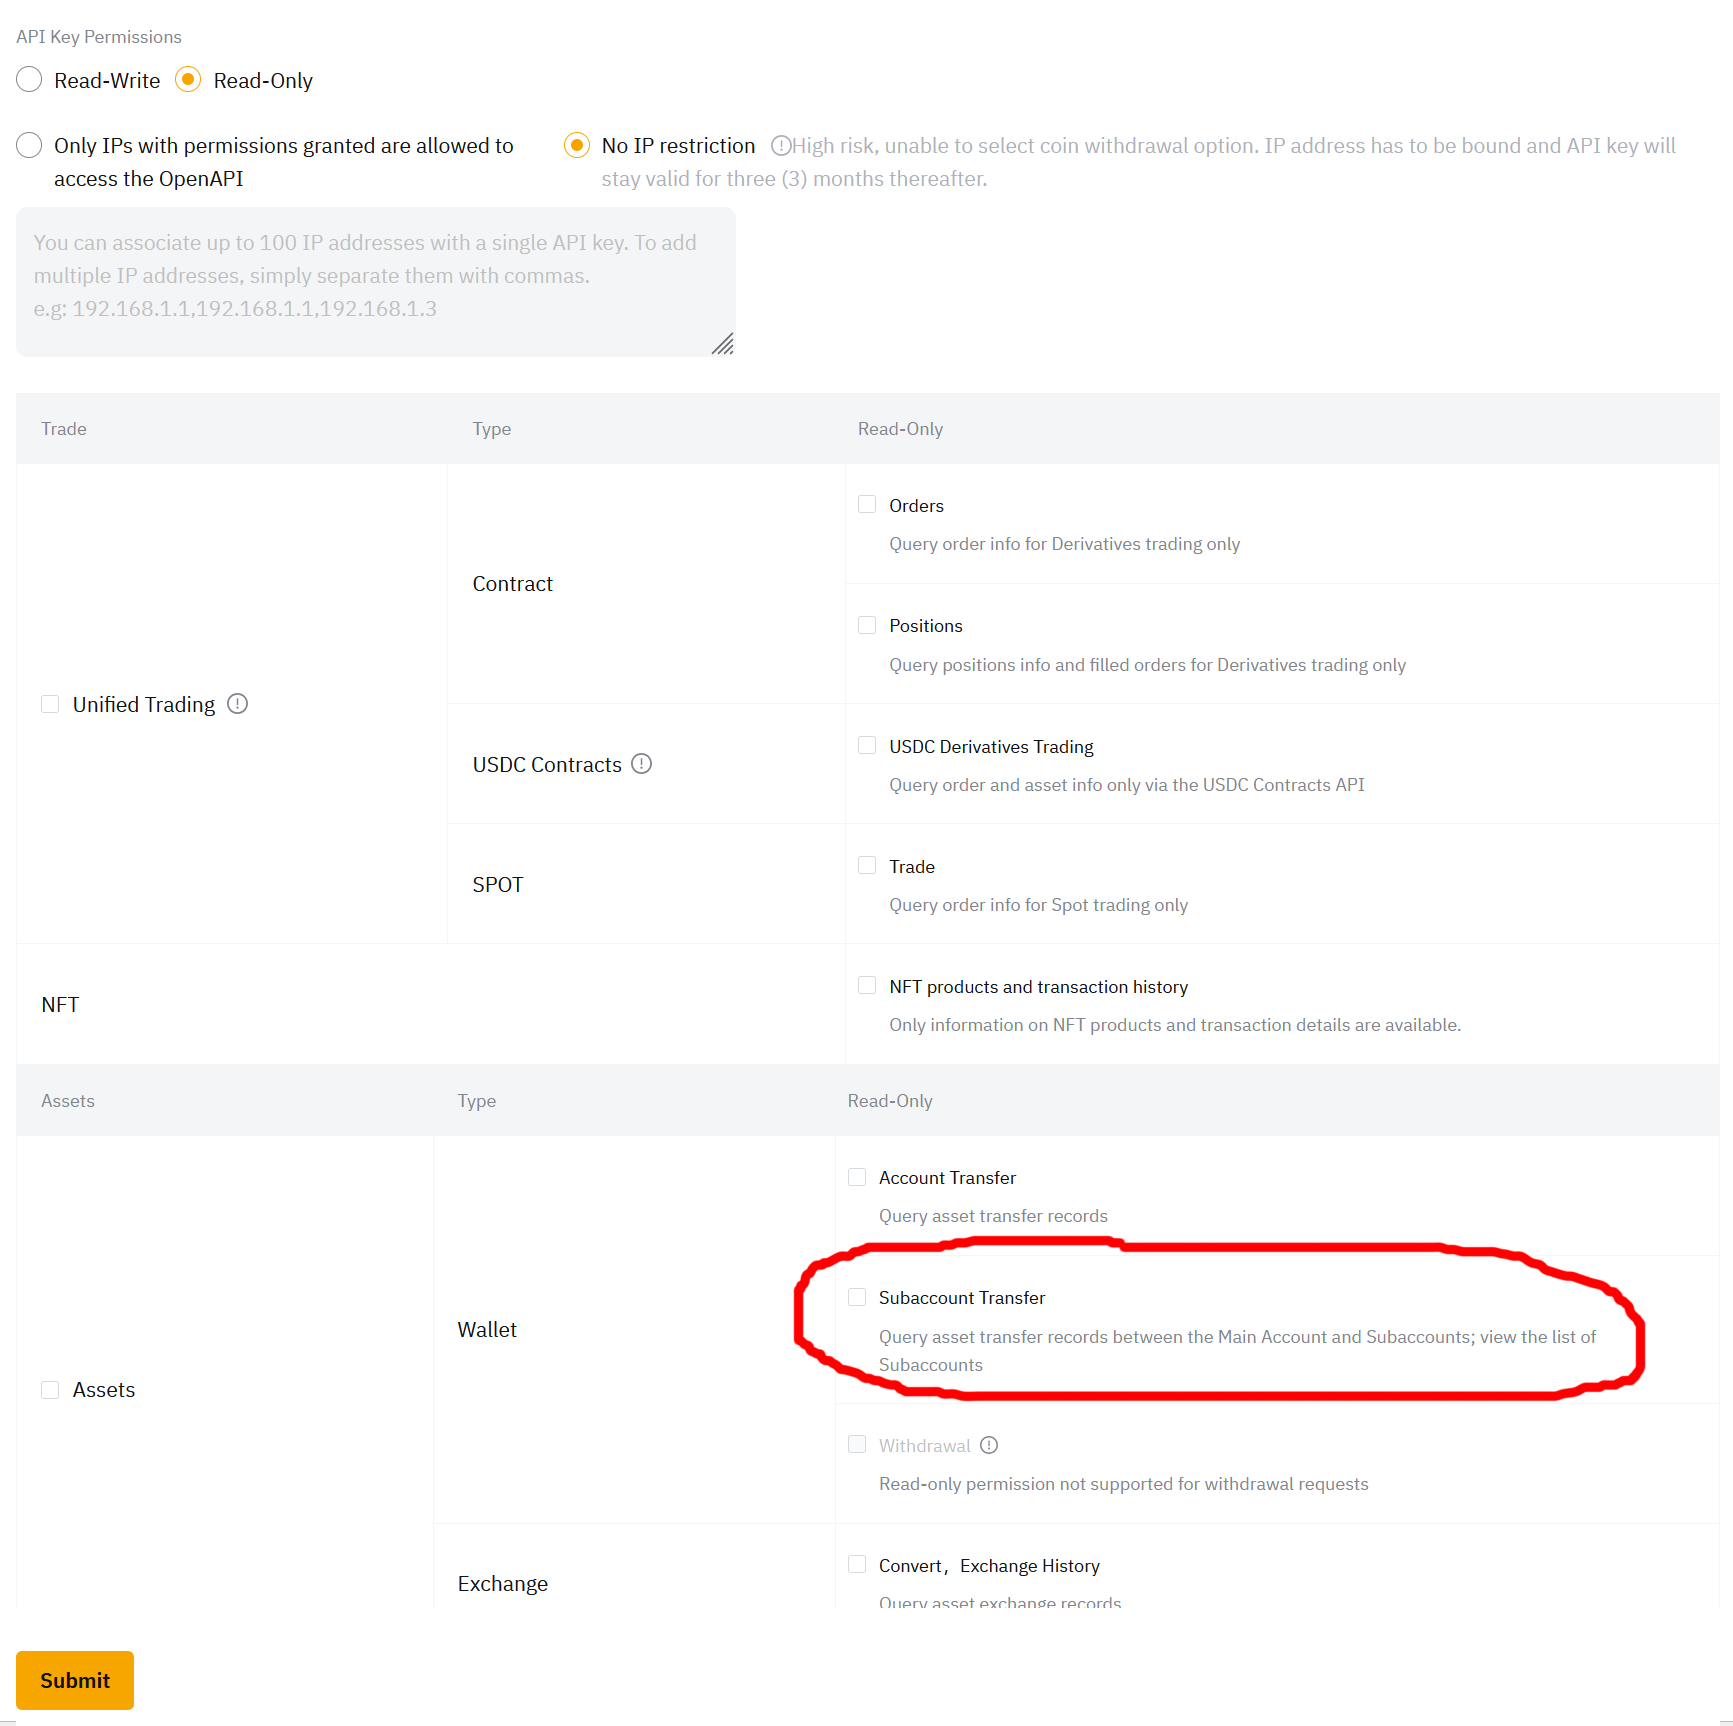This screenshot has height=1726, width=1733.
Task: Select No IP restriction radio button
Action: (577, 146)
